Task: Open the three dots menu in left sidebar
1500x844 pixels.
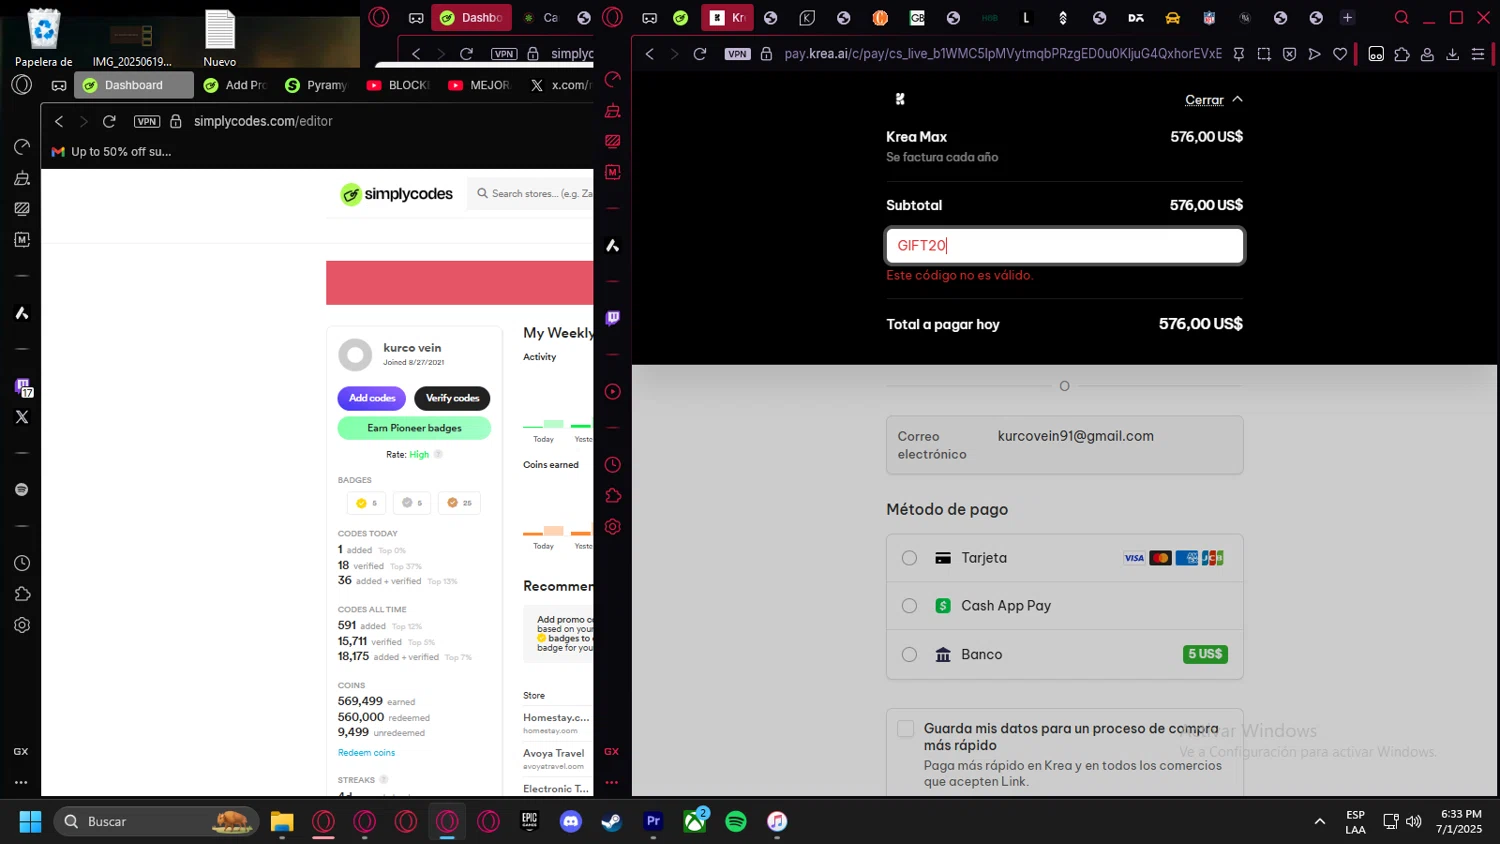Action: pyautogui.click(x=21, y=783)
